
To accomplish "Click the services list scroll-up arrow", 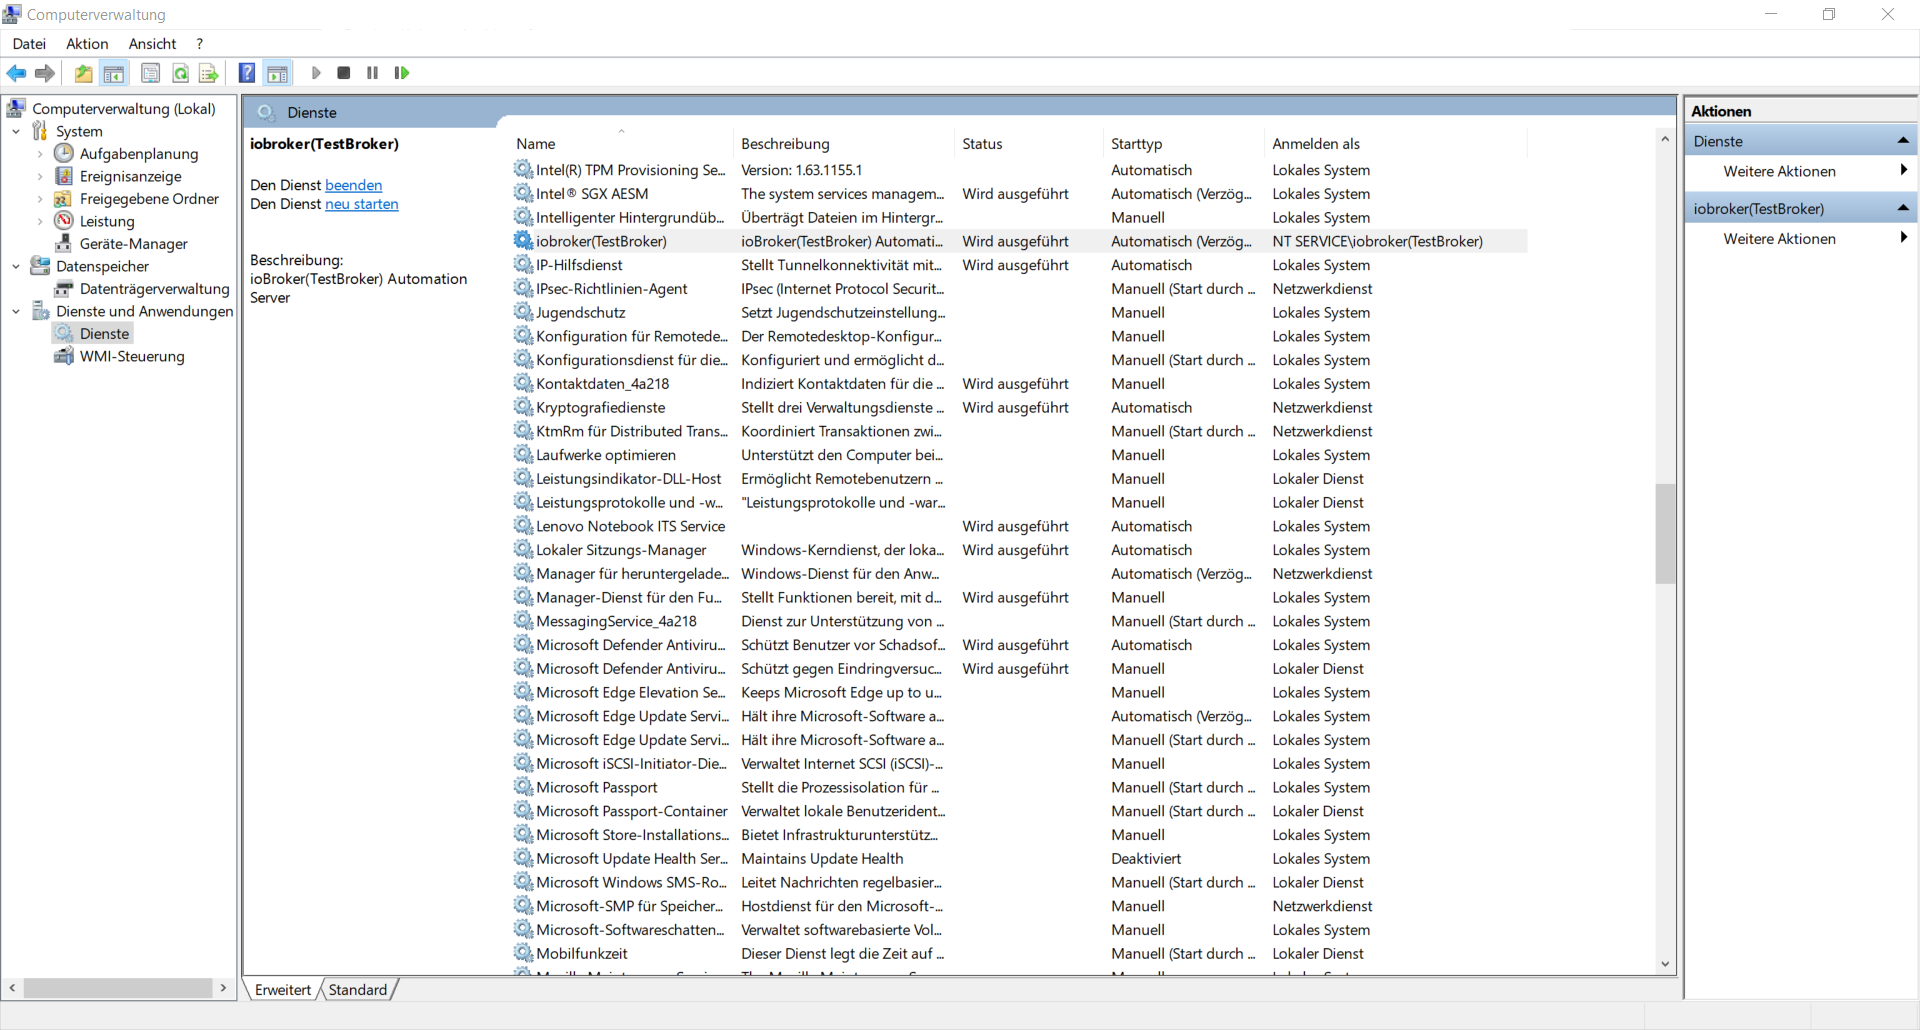I will [1665, 139].
